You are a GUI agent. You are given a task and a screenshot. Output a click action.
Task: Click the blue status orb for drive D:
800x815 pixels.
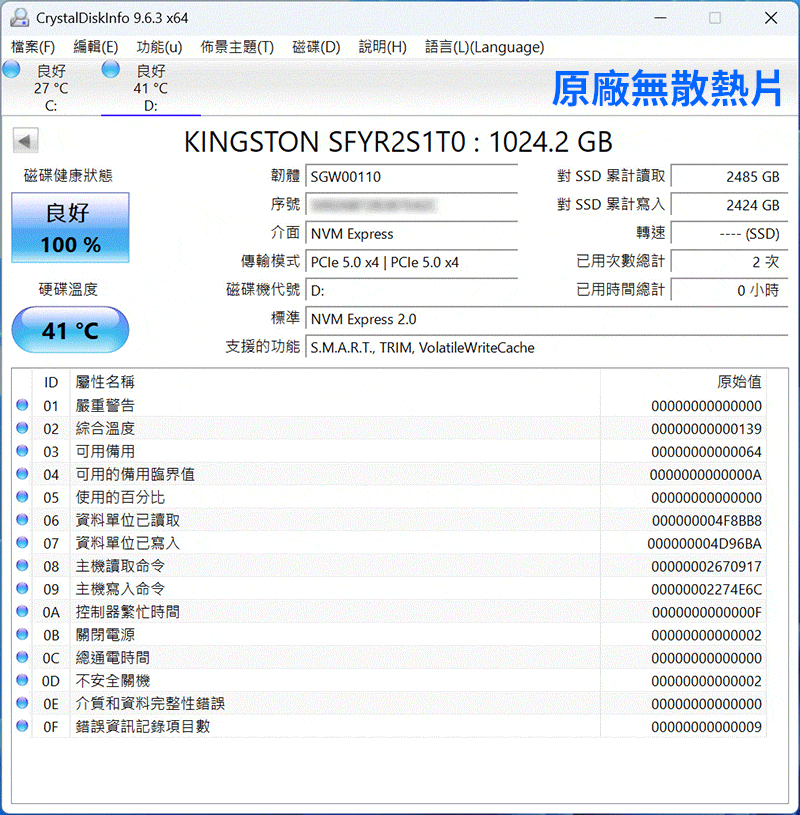click(111, 69)
